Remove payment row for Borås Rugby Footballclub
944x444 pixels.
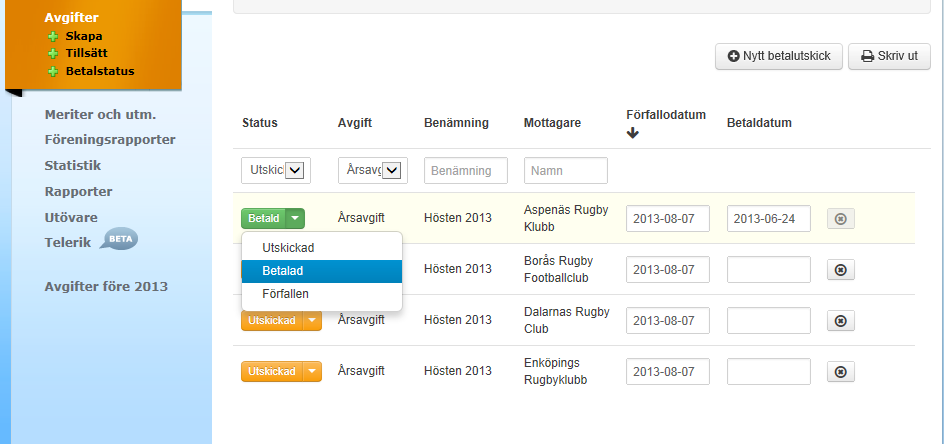841,270
